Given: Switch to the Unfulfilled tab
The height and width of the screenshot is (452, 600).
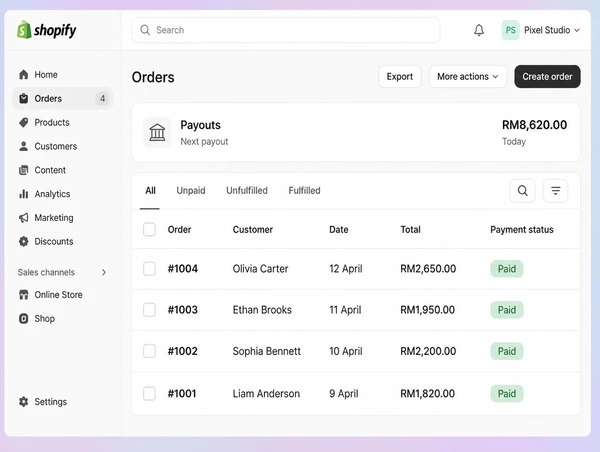Looking at the screenshot, I should click(247, 191).
